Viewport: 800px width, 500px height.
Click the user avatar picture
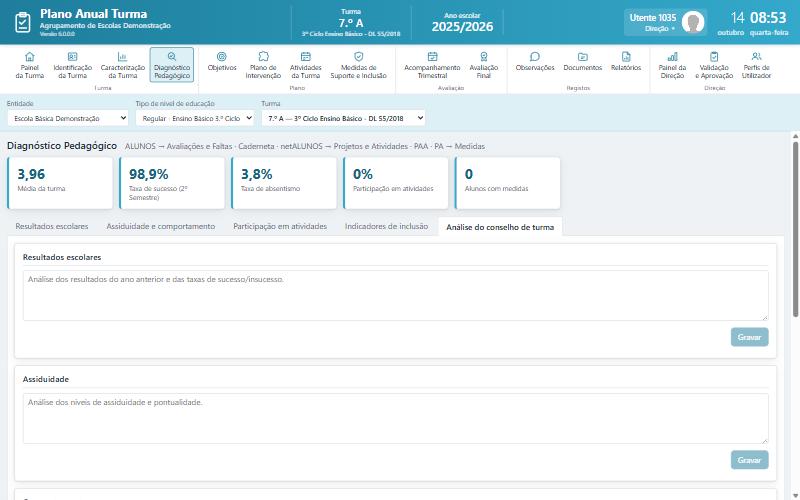pyautogui.click(x=693, y=22)
